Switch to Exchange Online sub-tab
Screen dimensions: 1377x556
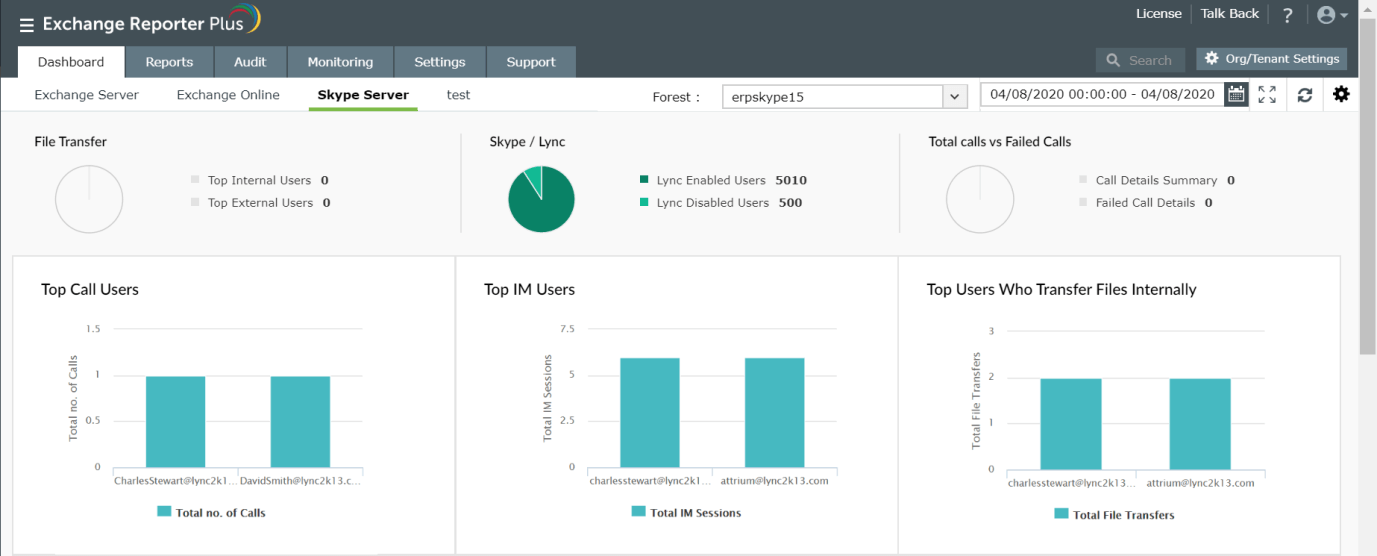(228, 95)
